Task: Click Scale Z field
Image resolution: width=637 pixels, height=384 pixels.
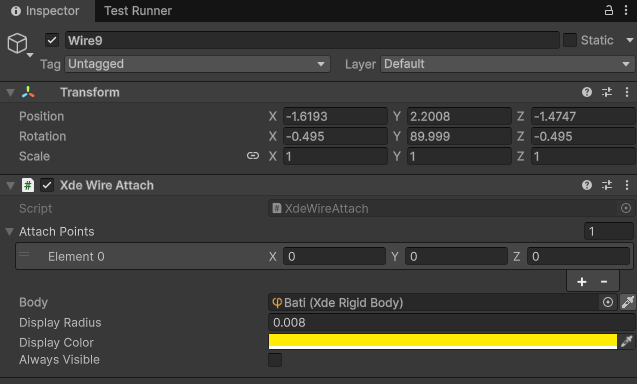Action: pyautogui.click(x=583, y=156)
